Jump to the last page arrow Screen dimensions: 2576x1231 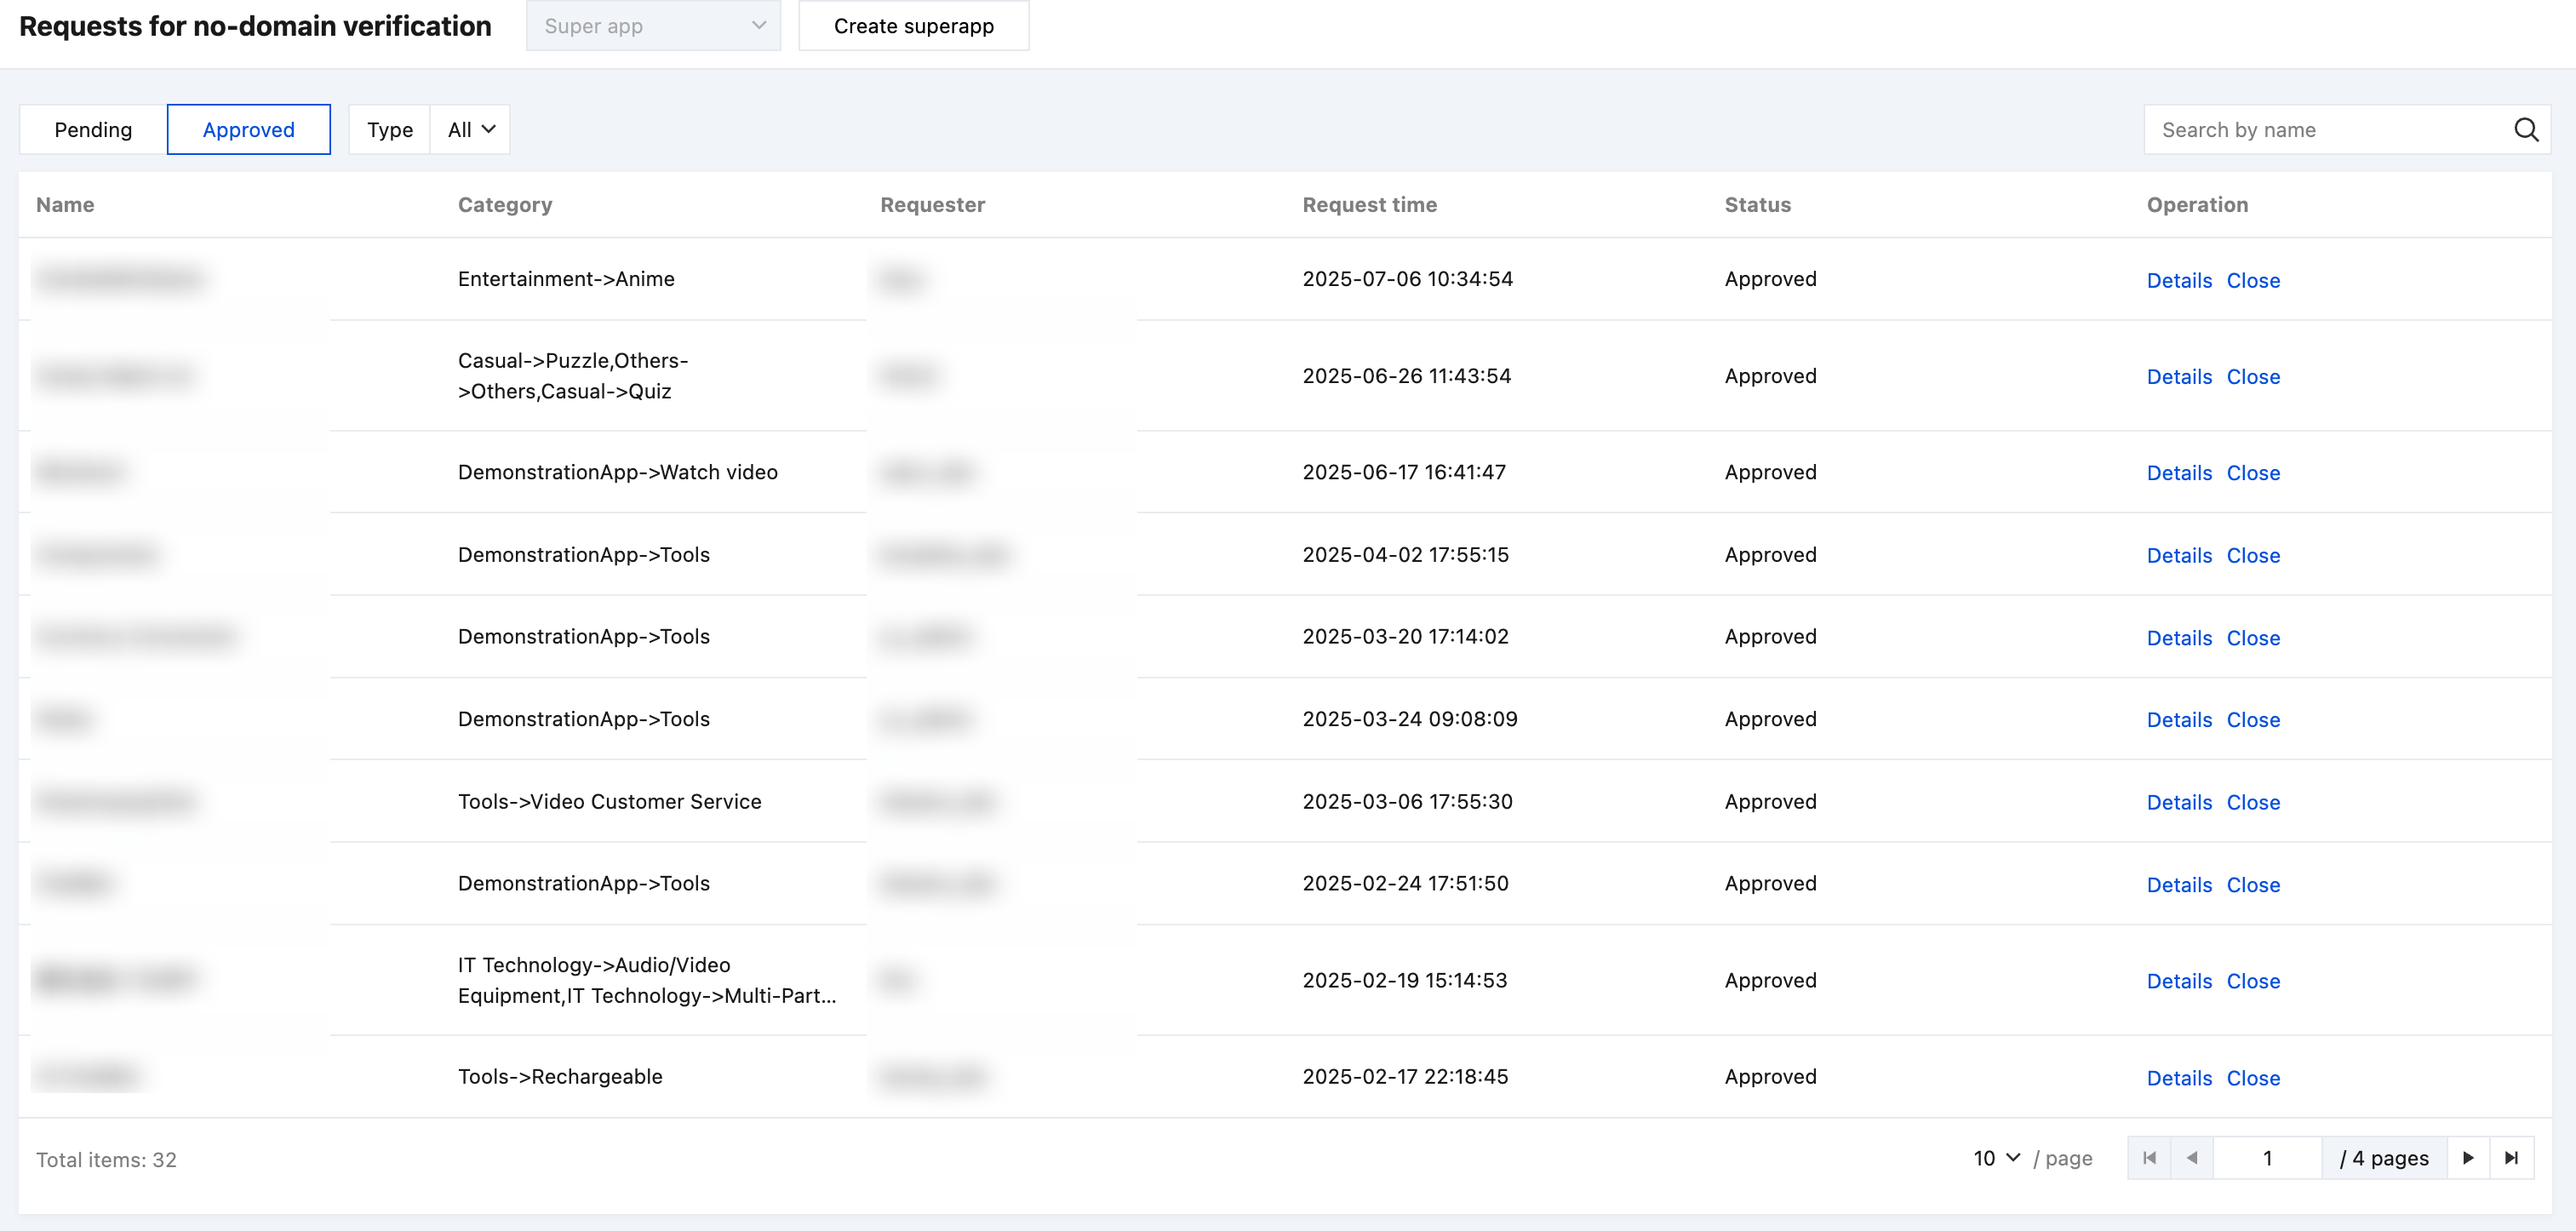click(x=2511, y=1158)
